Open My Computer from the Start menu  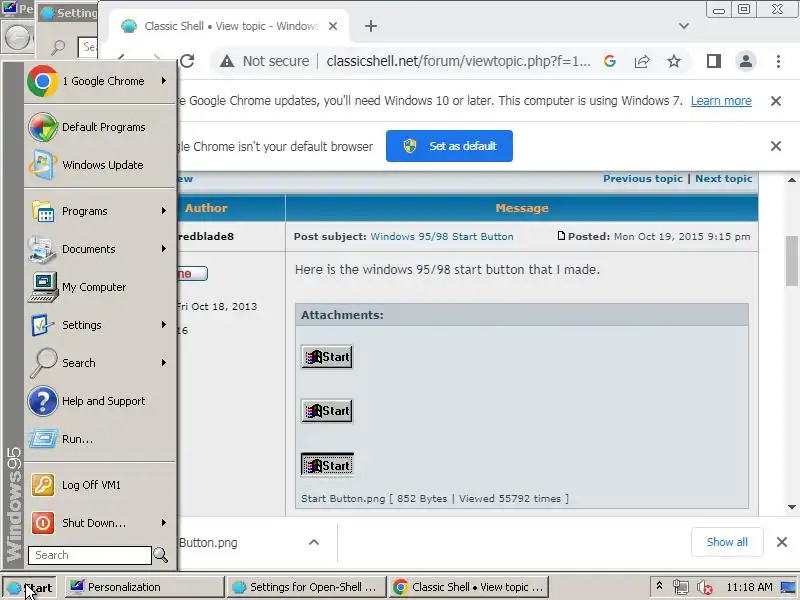[x=99, y=287]
